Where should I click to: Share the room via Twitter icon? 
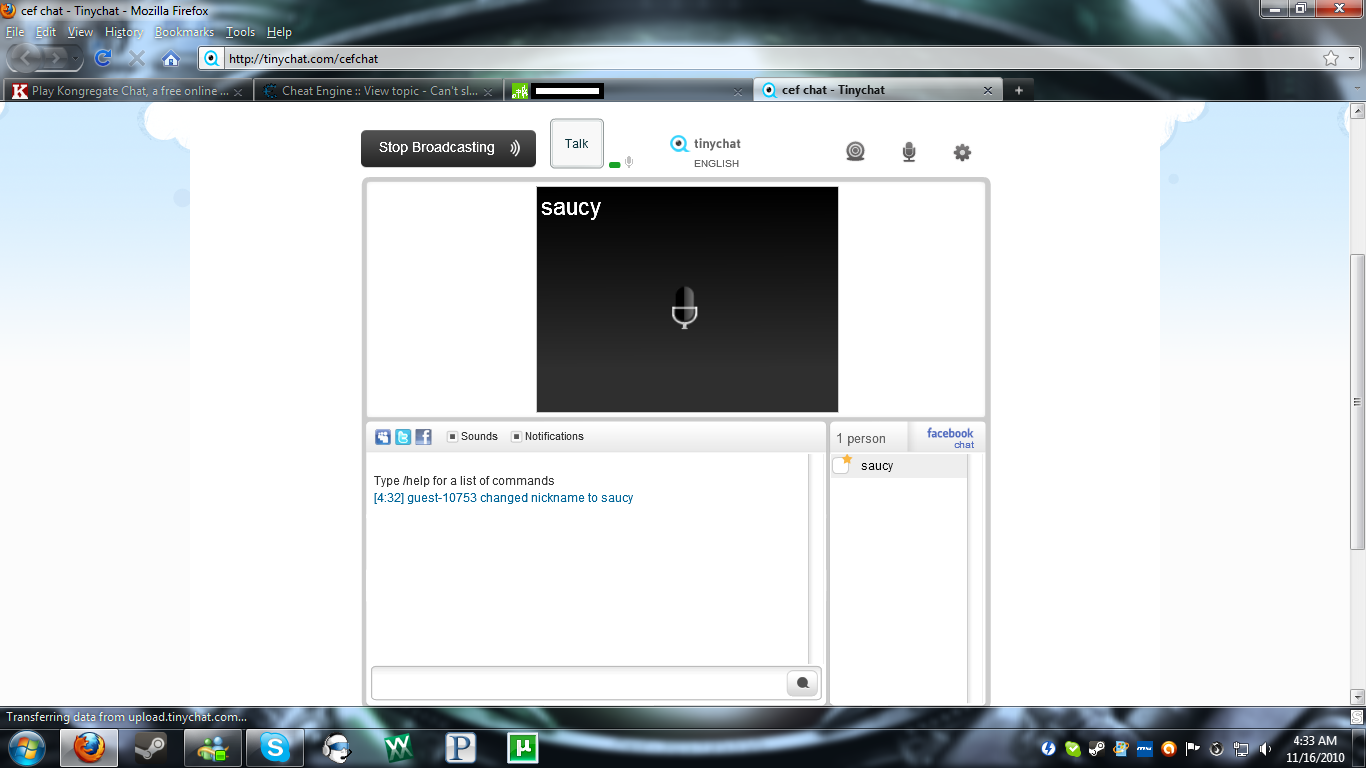pos(403,437)
